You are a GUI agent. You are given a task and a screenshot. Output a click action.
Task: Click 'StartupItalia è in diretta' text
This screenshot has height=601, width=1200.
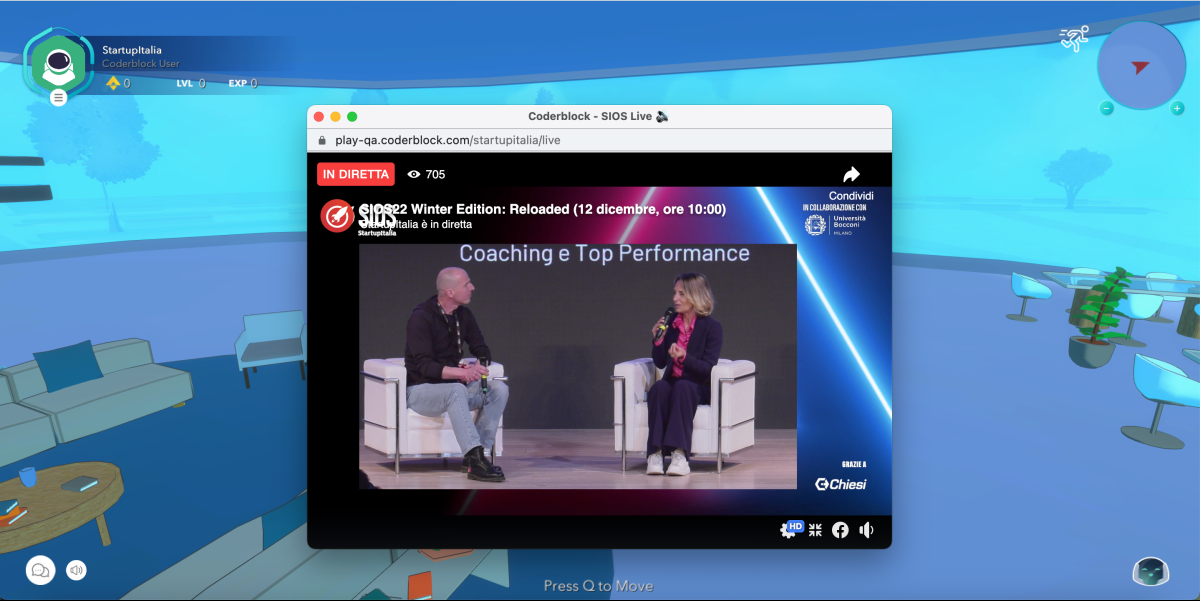(x=415, y=225)
